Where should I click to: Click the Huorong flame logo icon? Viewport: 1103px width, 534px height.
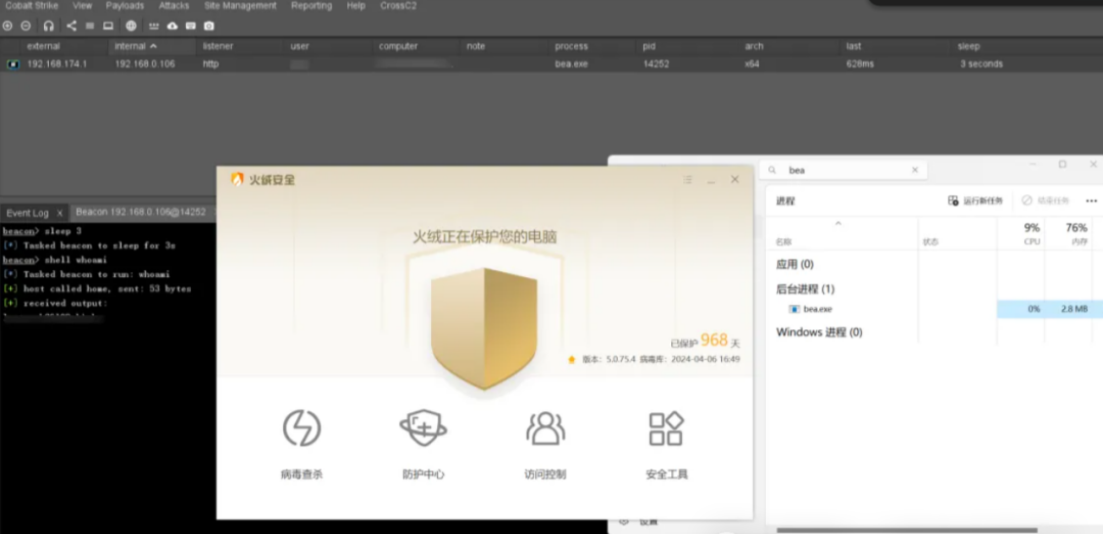tap(238, 179)
